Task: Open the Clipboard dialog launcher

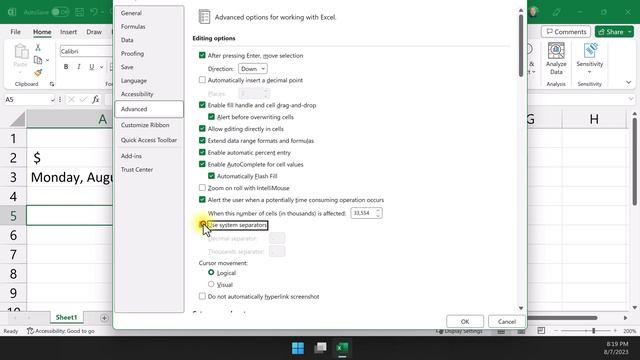Action: click(52, 84)
